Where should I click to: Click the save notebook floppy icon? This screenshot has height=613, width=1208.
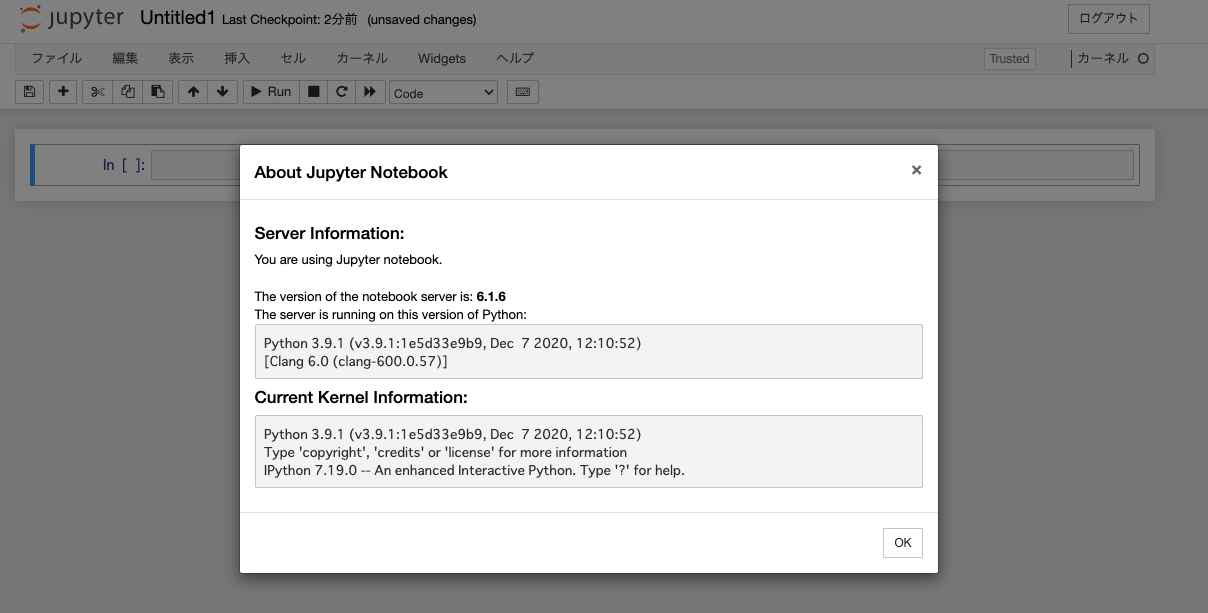pos(29,92)
